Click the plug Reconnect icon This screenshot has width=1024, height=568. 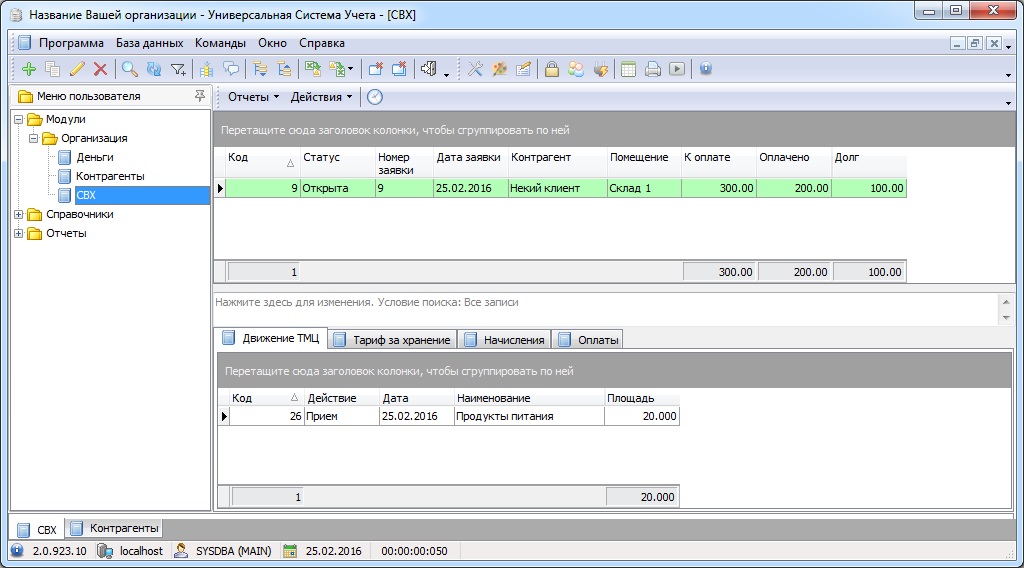point(600,69)
